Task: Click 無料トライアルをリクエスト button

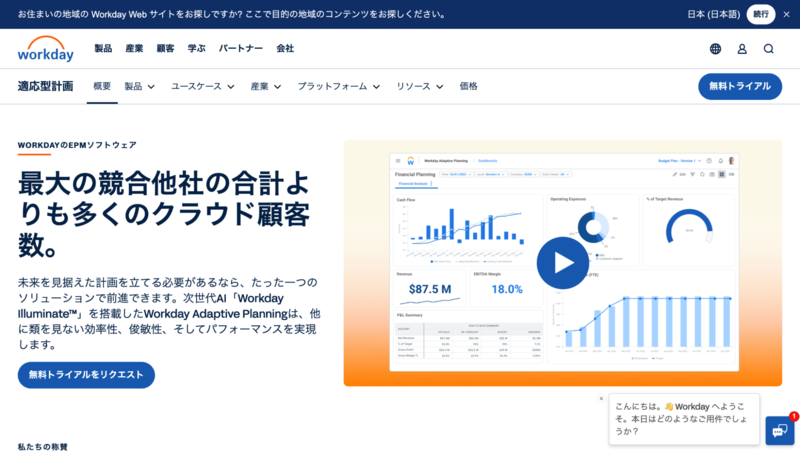Action: (x=86, y=375)
